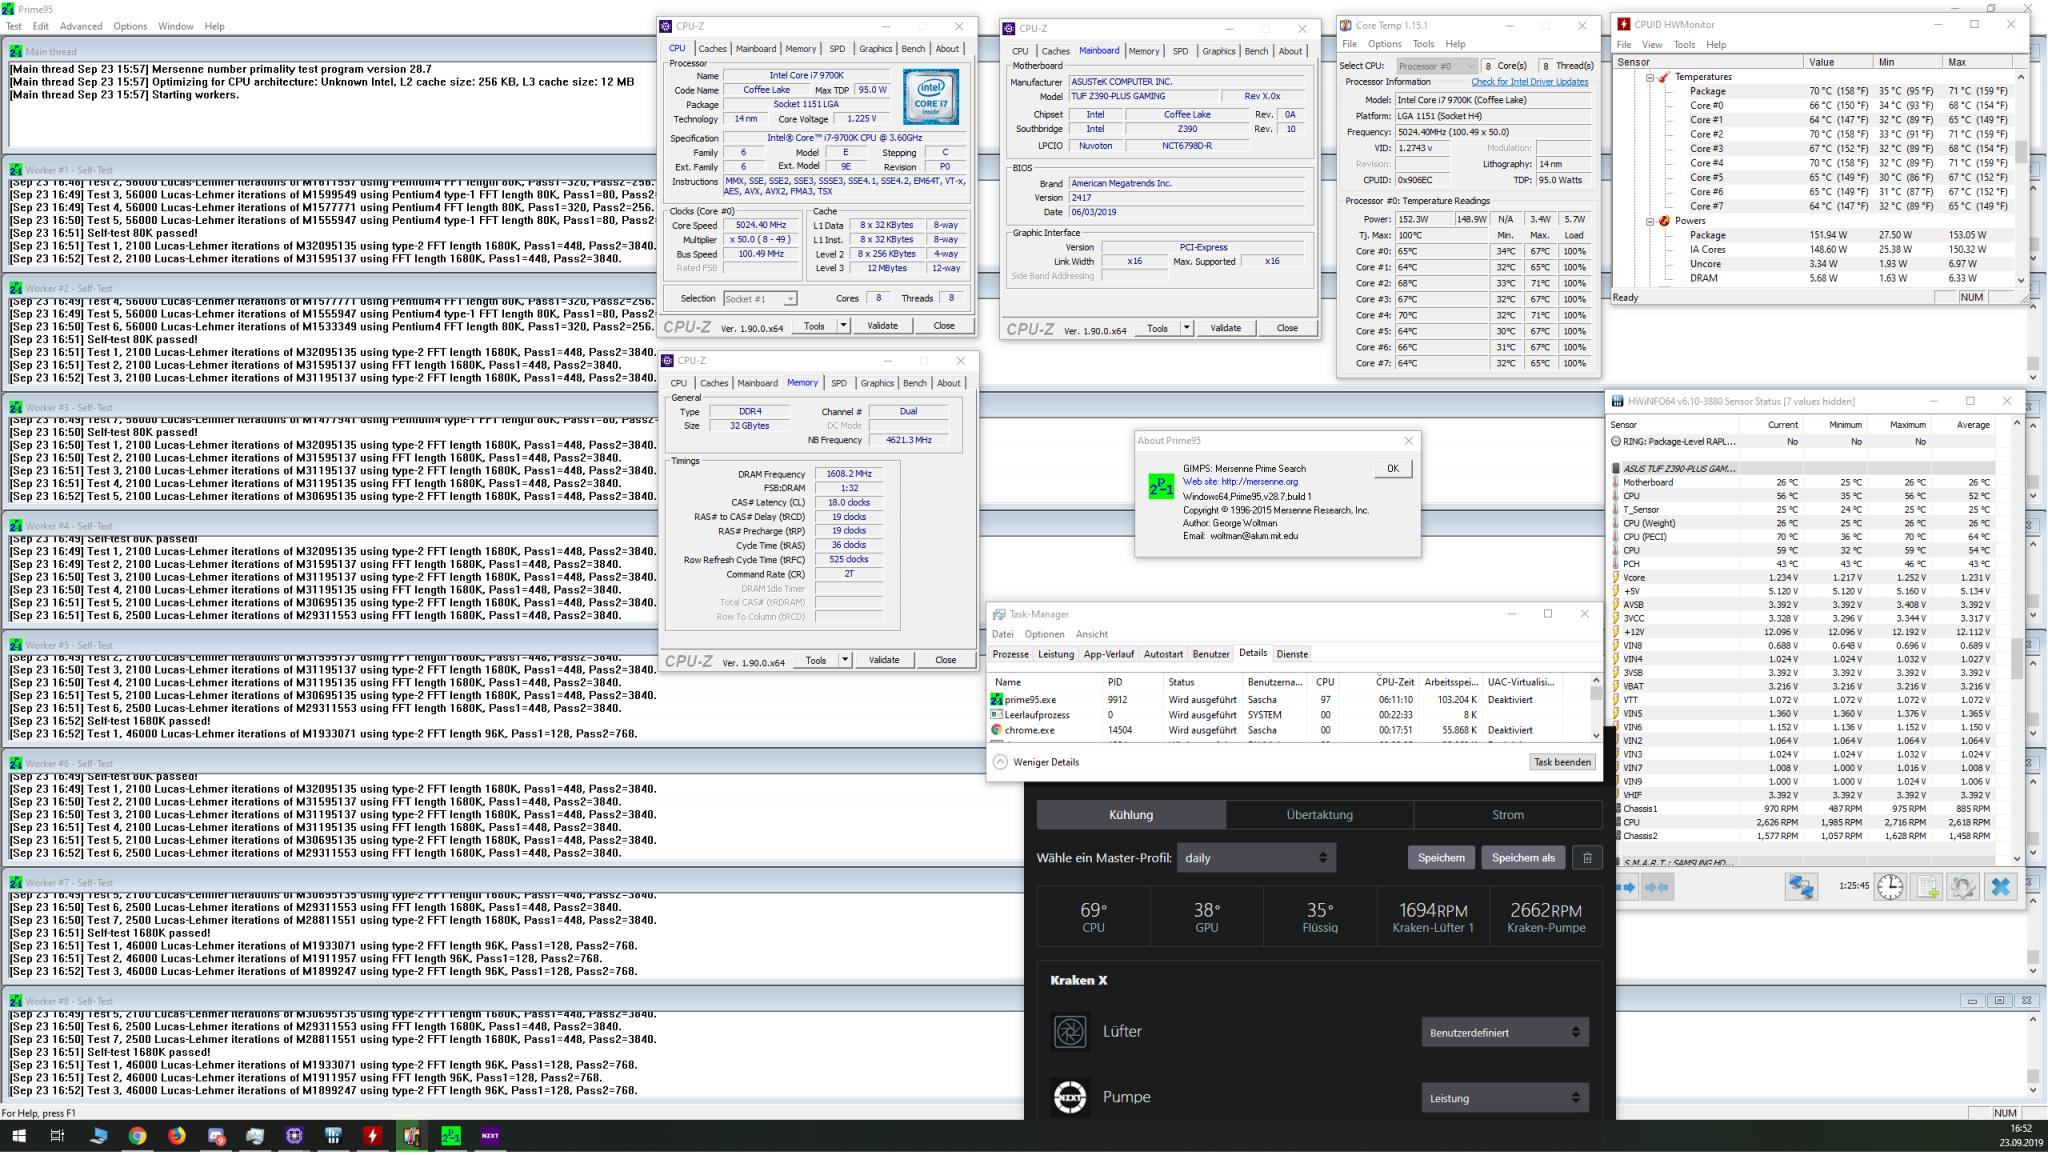Click the HWiNFO gear settings icon

point(1962,888)
